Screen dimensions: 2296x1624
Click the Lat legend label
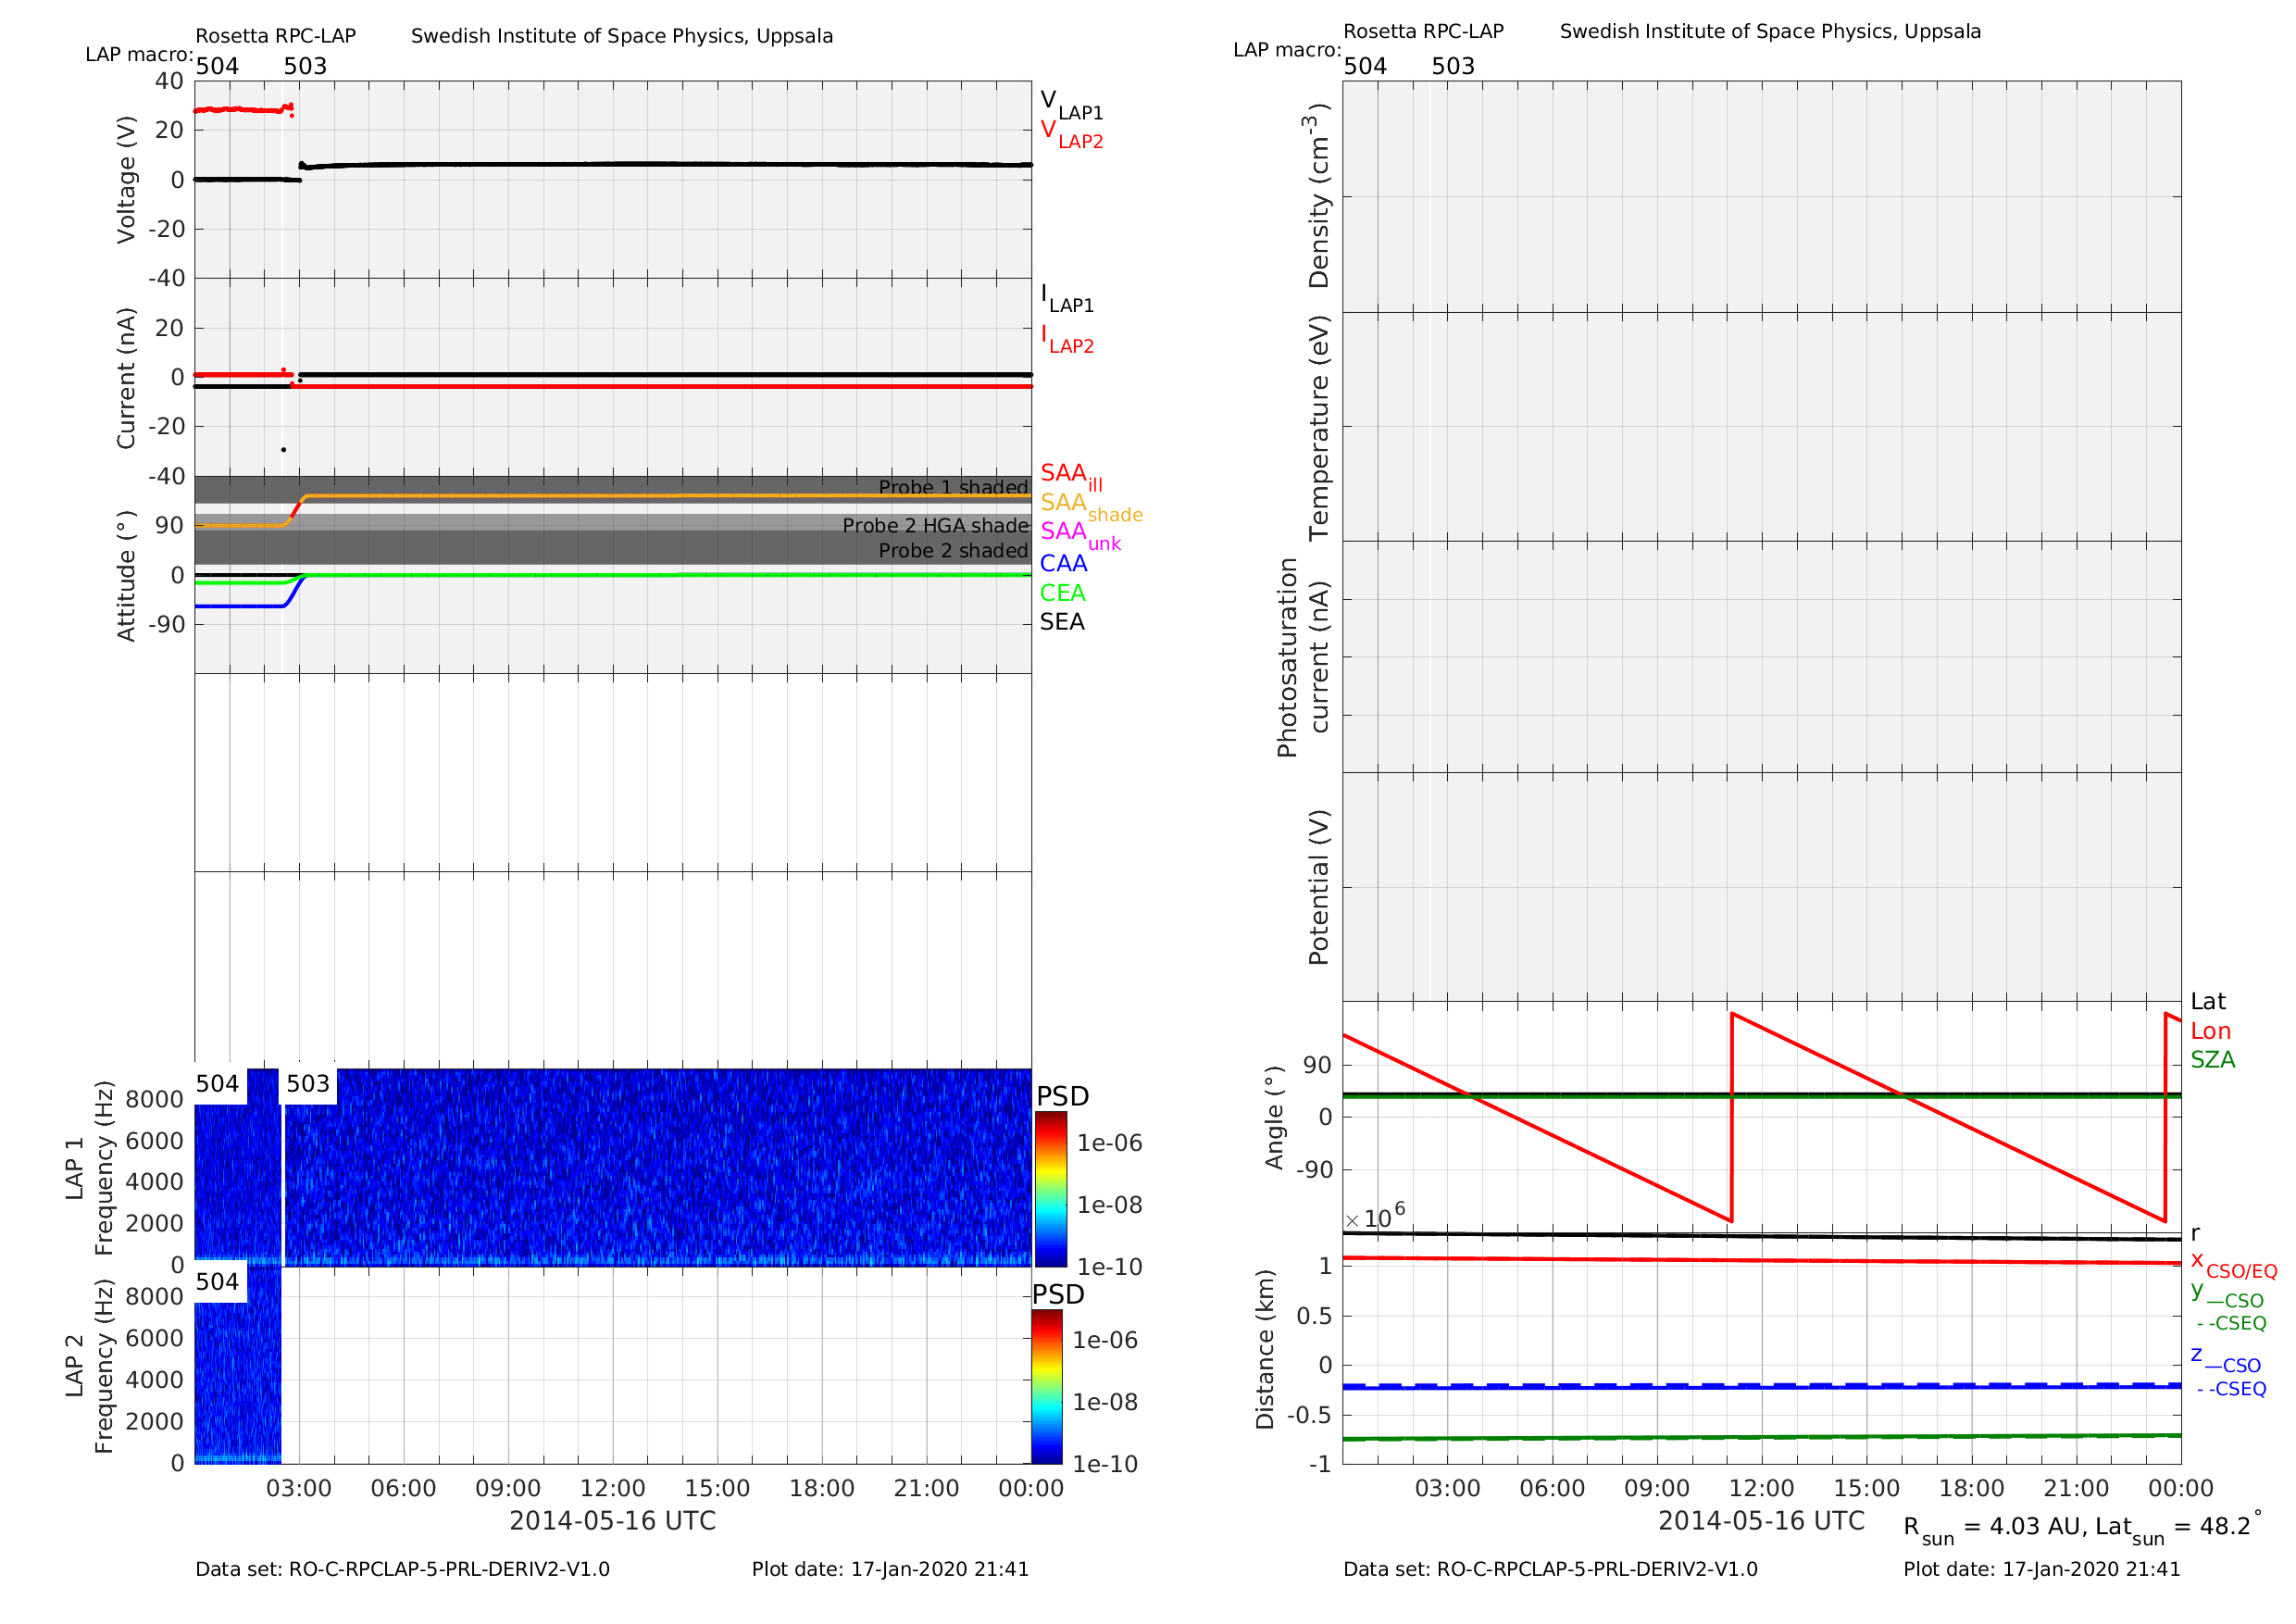[2208, 1002]
